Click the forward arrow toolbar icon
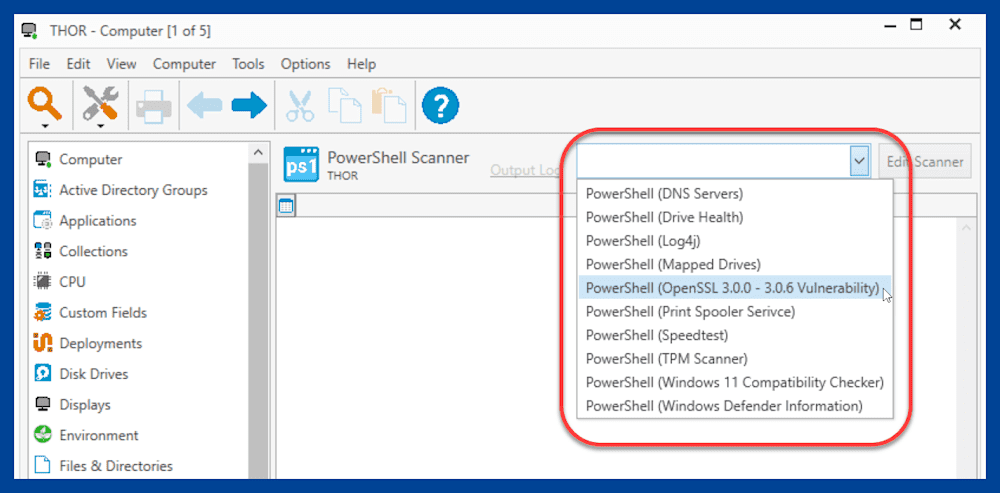 coord(249,106)
